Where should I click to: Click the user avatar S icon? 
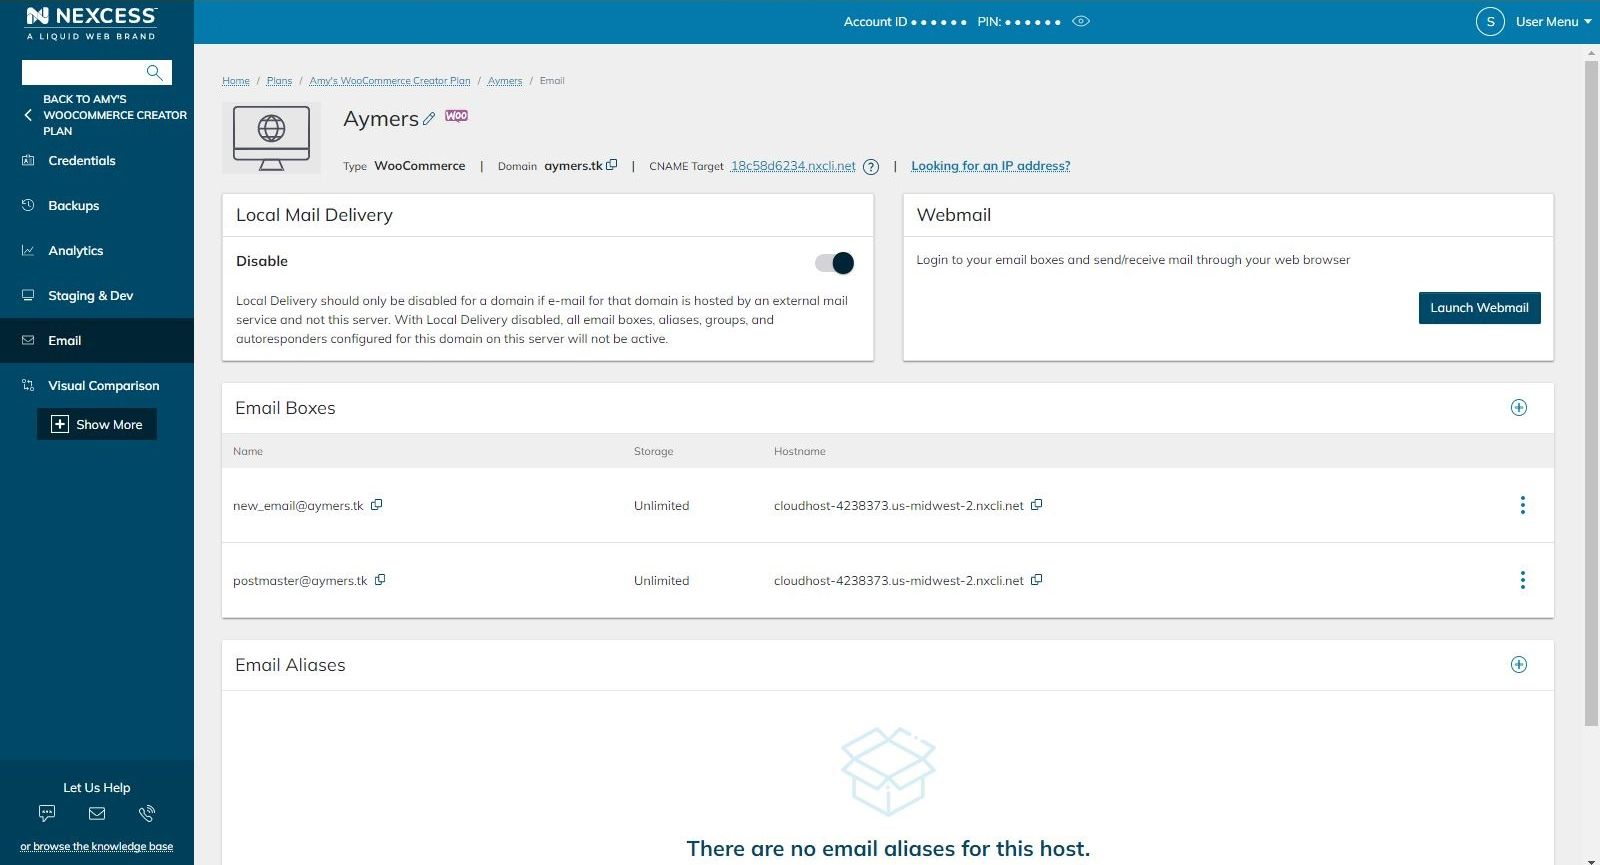point(1490,21)
